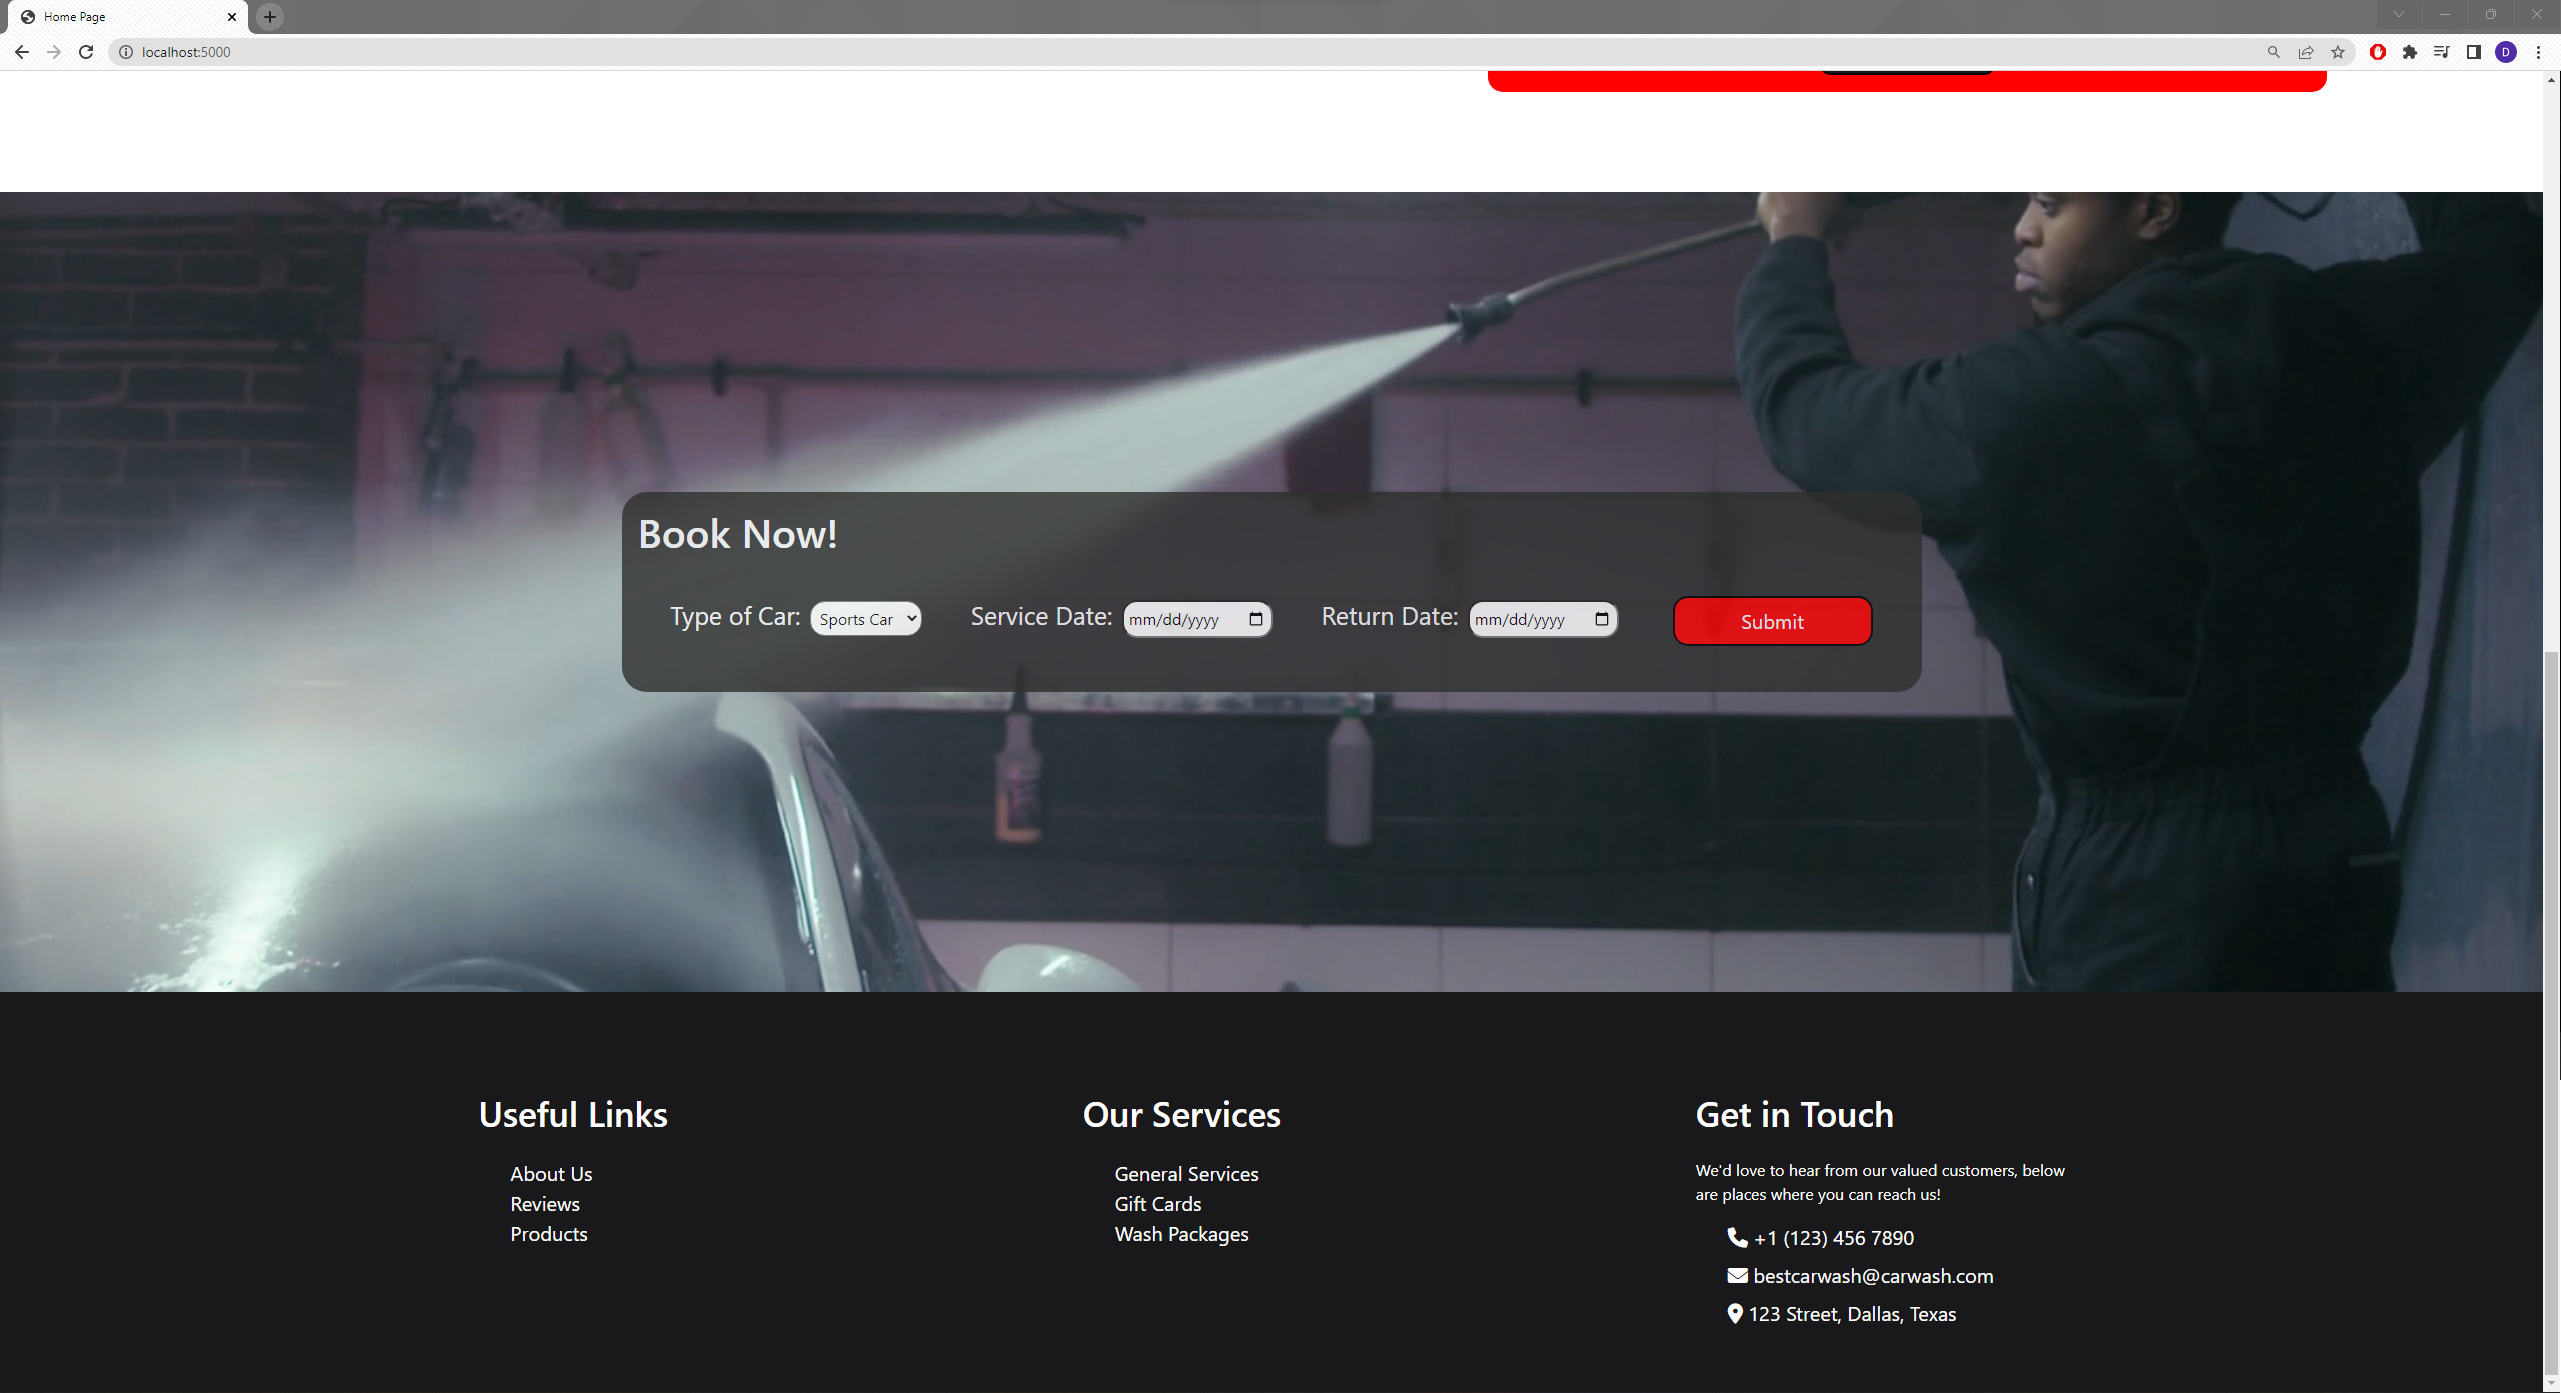Viewport: 2561px width, 1393px height.
Task: Open the extensions puzzle icon
Action: (x=2410, y=52)
